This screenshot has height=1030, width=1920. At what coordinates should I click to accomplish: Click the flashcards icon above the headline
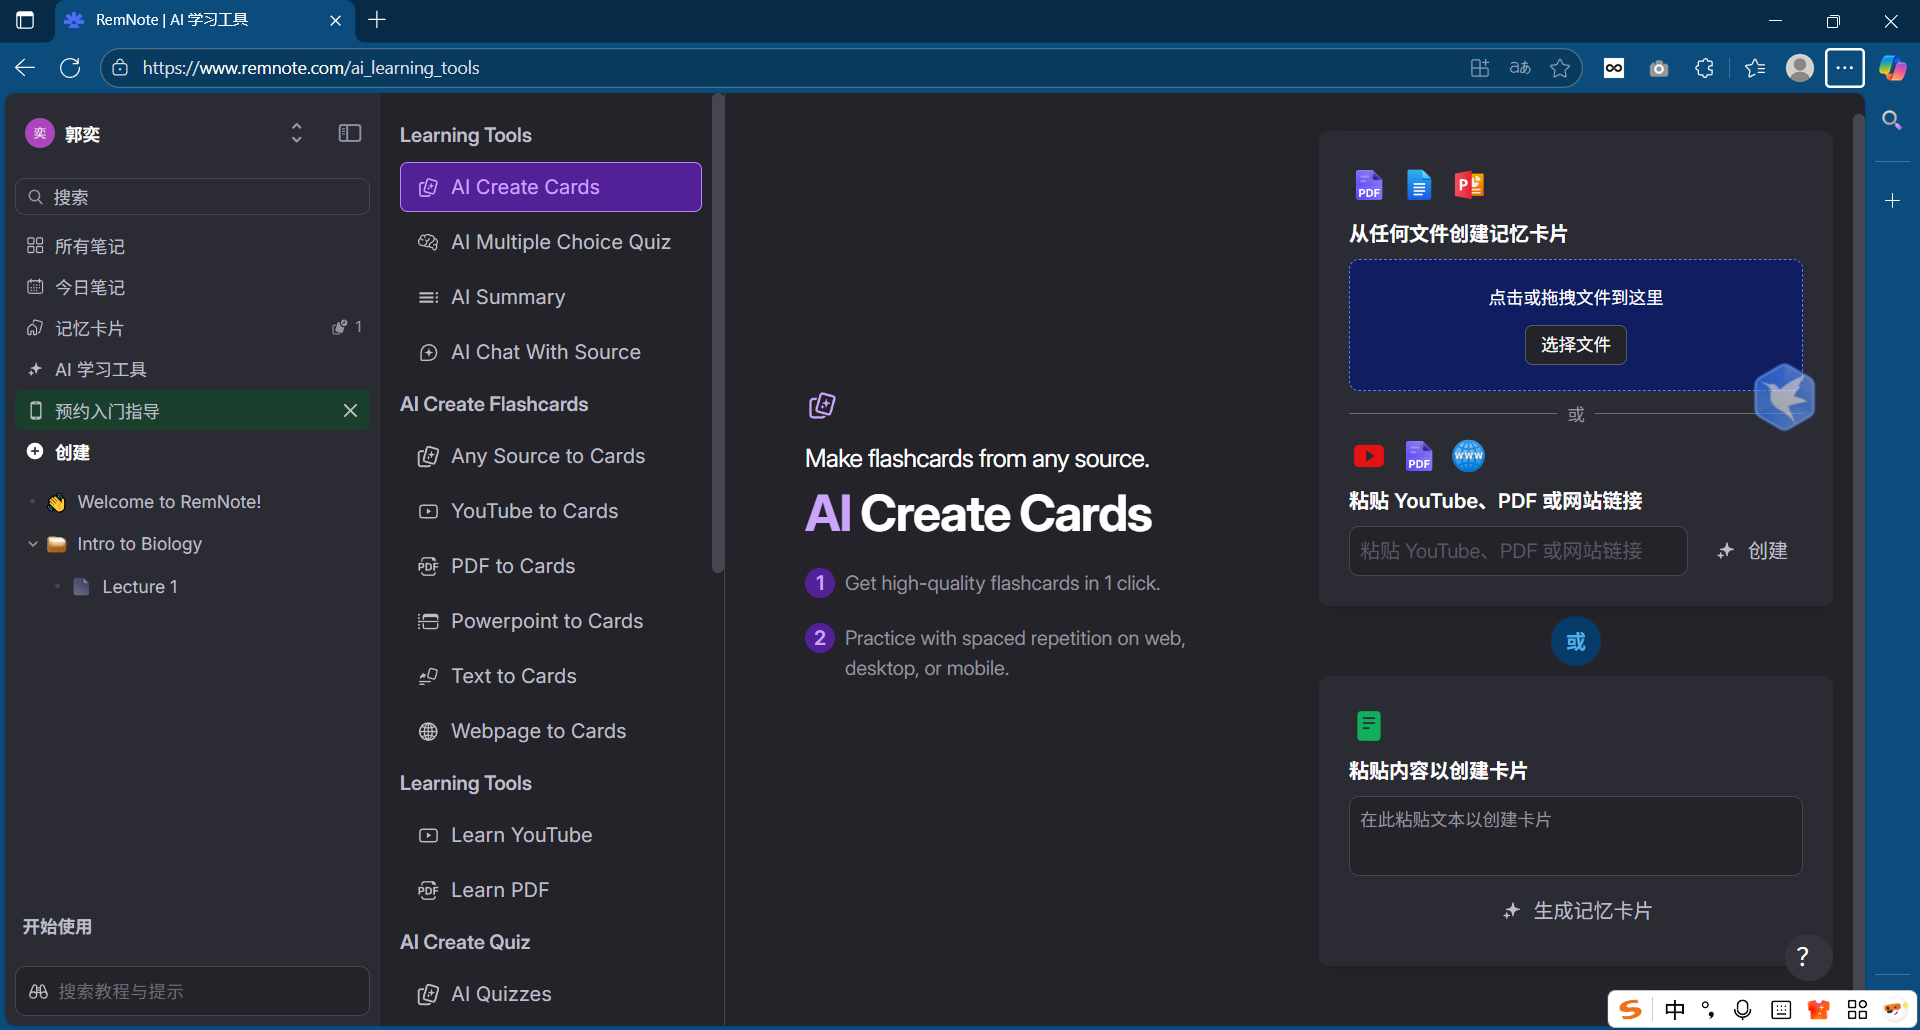(x=822, y=405)
